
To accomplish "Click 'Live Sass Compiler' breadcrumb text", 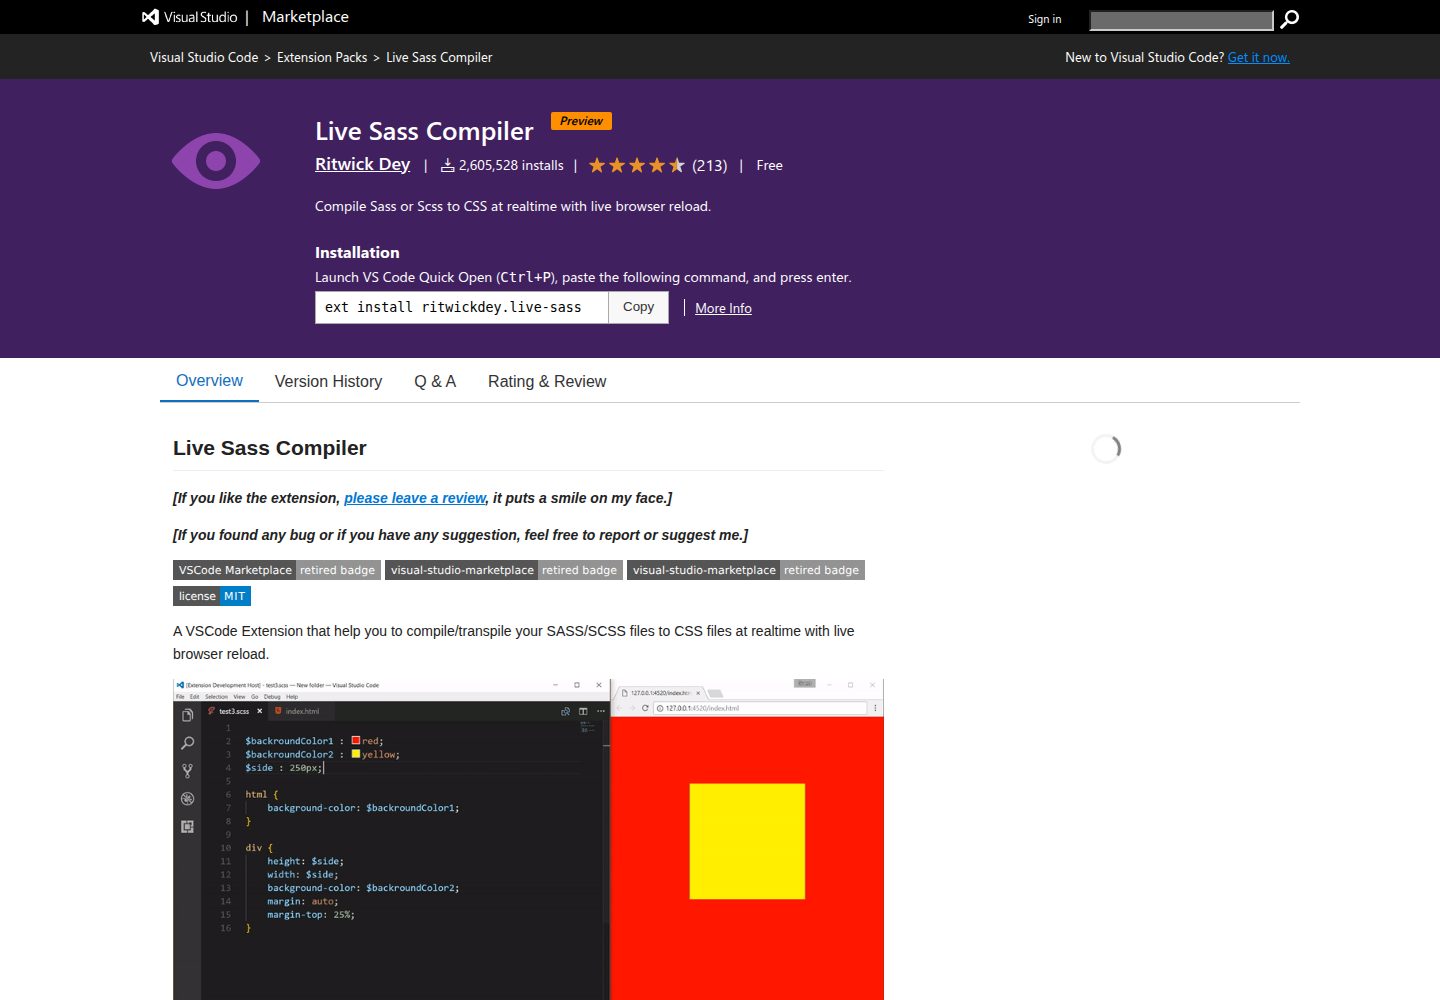I will 439,57.
